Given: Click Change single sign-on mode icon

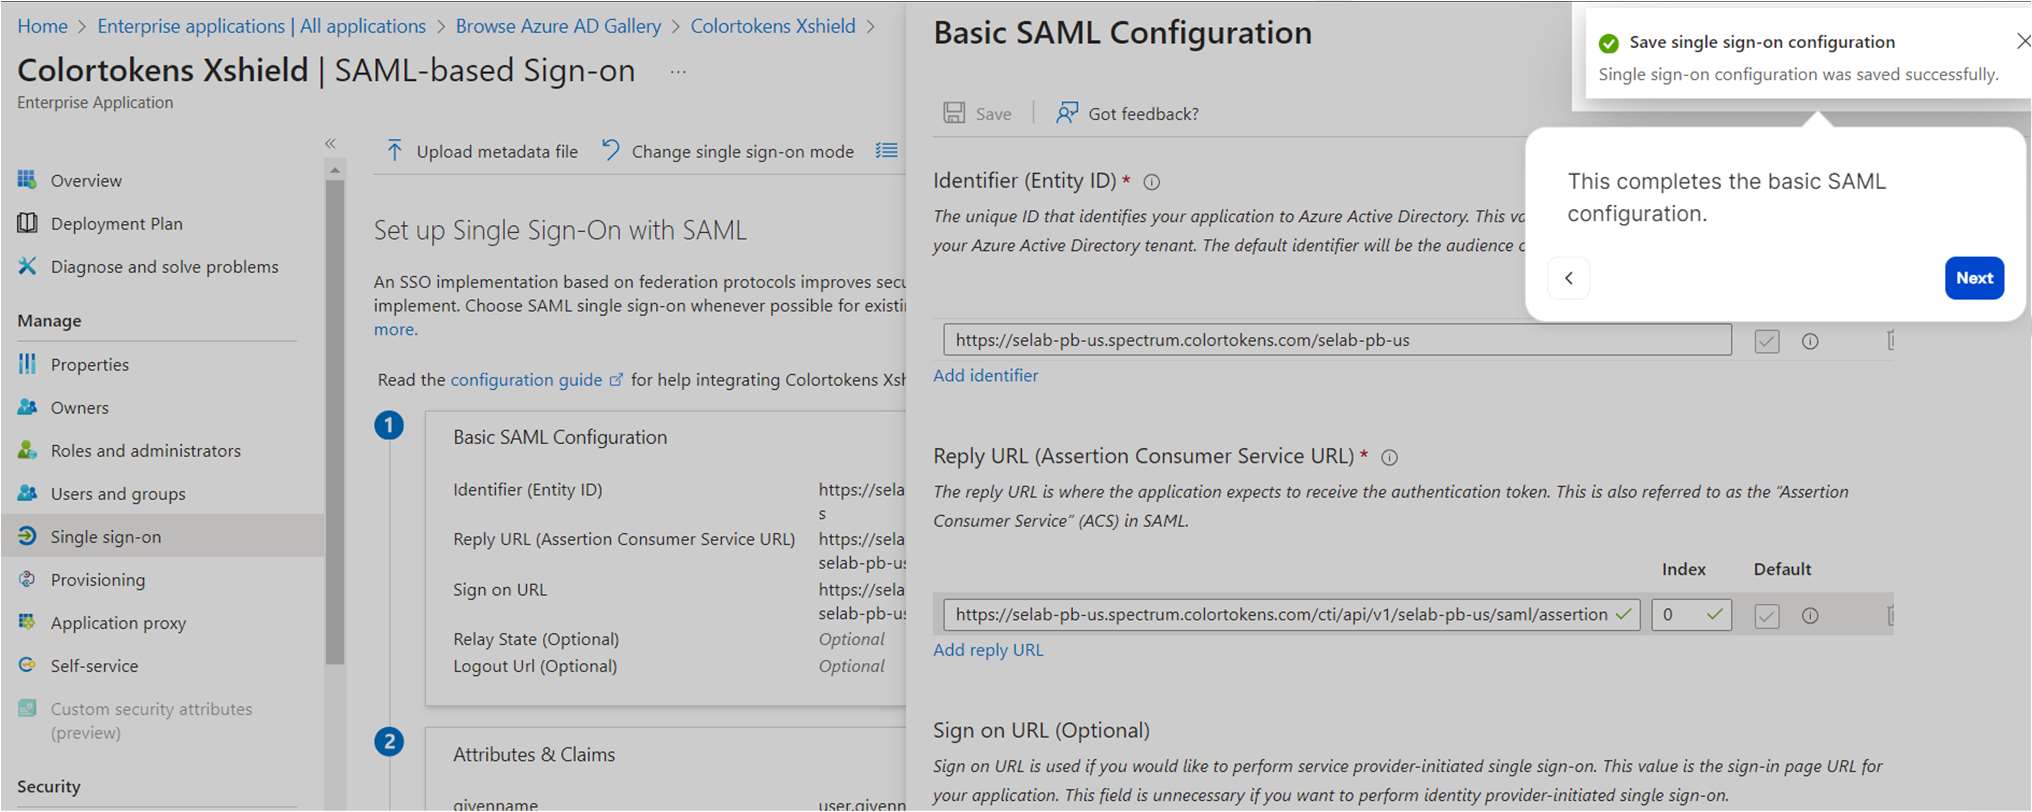Looking at the screenshot, I should [611, 151].
